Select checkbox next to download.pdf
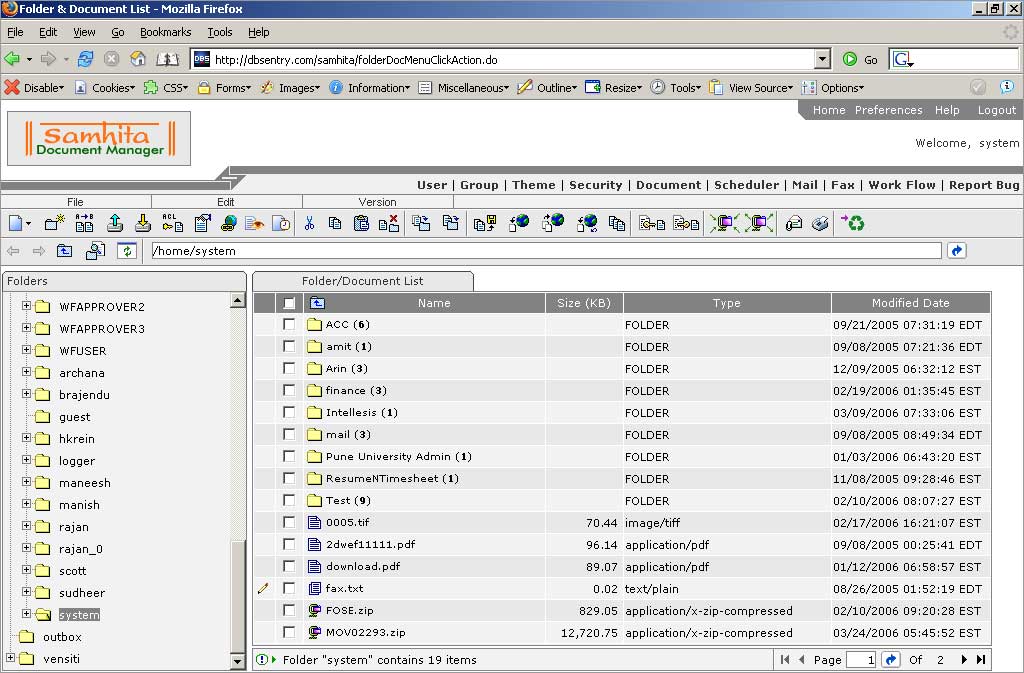Screen dimensions: 1024x673 coord(289,566)
